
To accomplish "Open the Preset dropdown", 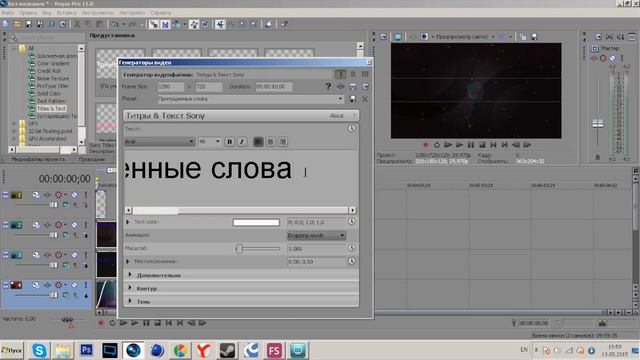I will pyautogui.click(x=340, y=99).
